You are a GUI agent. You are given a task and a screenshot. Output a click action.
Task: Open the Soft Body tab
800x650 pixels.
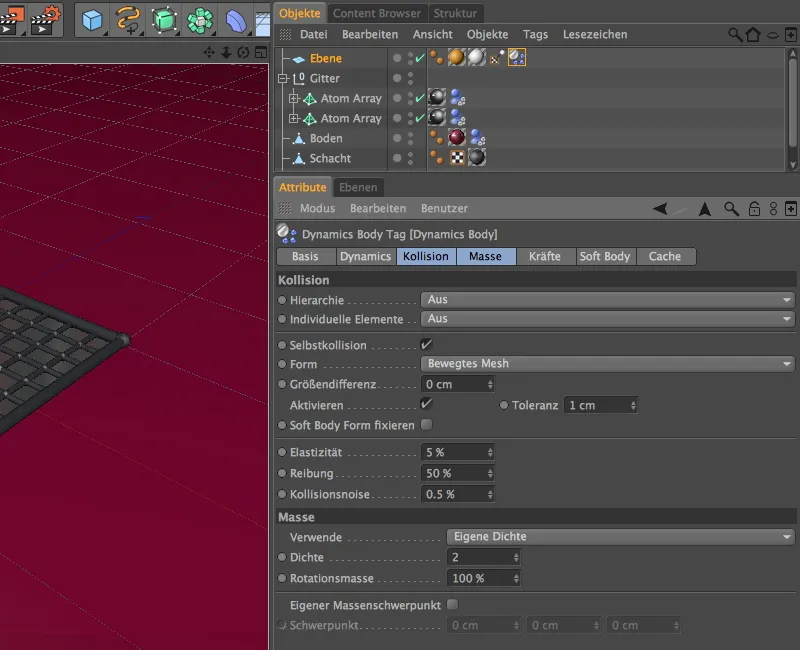tap(605, 256)
